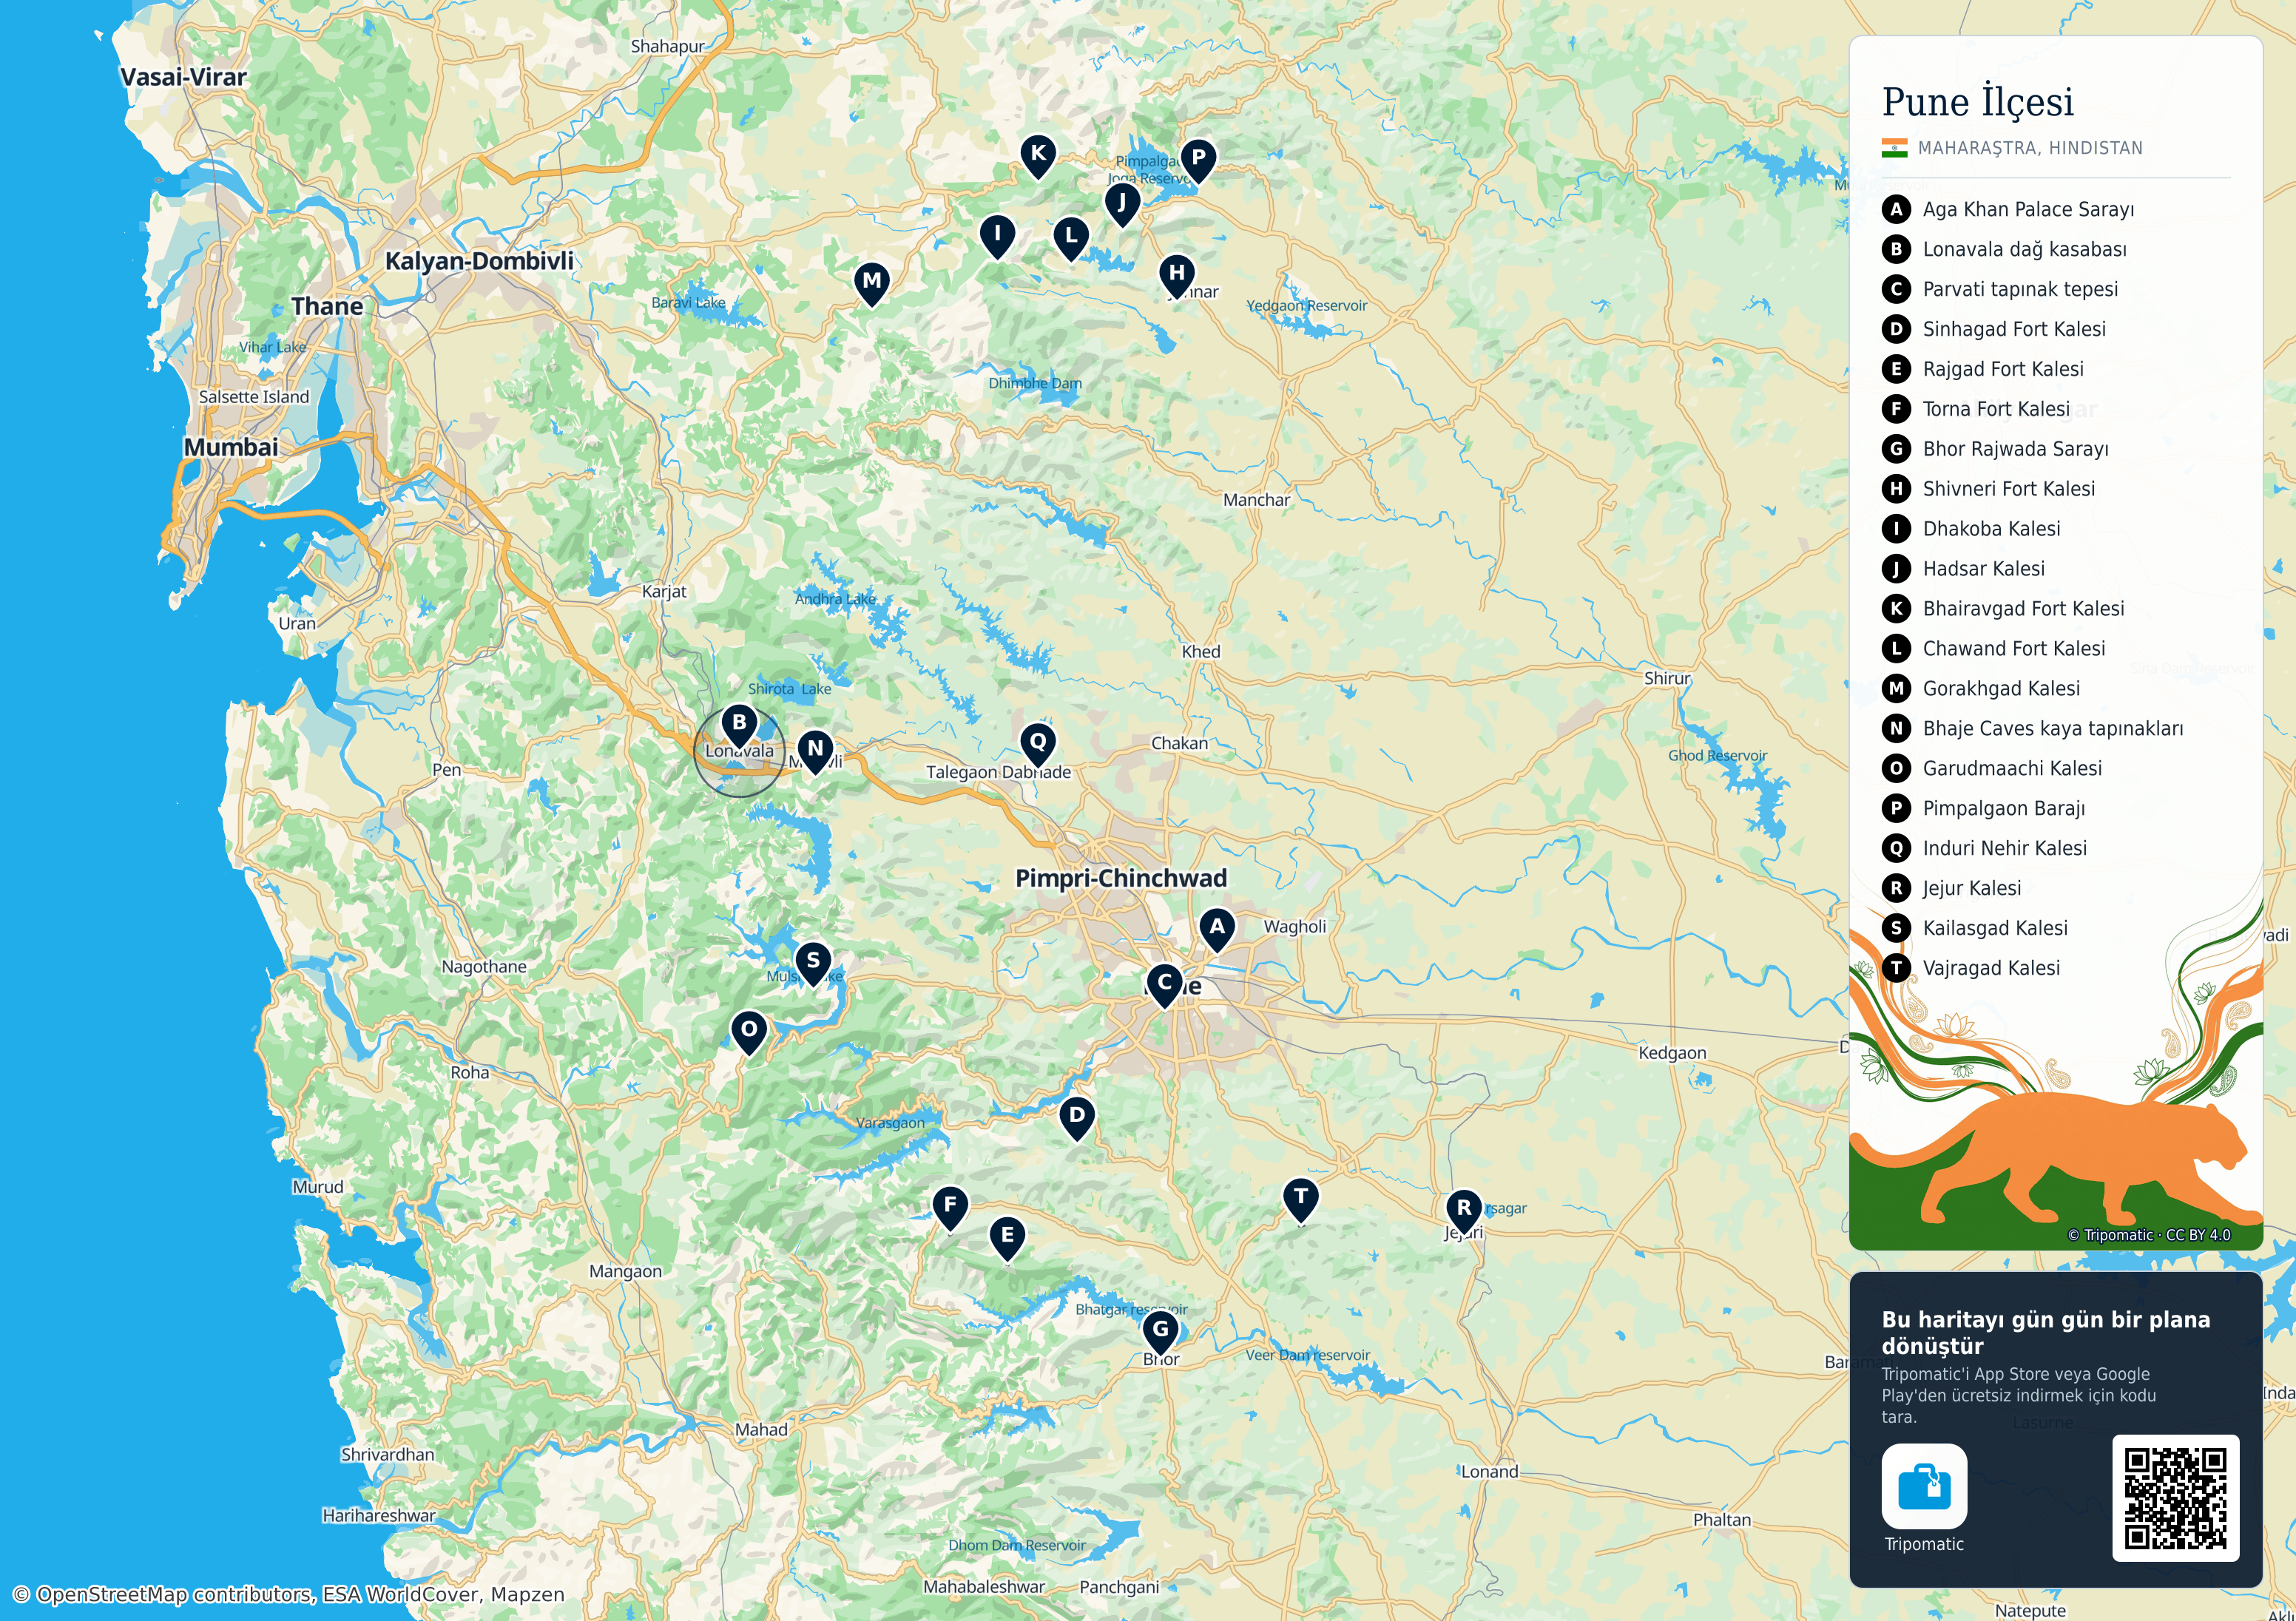Viewport: 2296px width, 1621px height.
Task: Click map pin Q near Talegaon Dabhade
Action: (1038, 745)
